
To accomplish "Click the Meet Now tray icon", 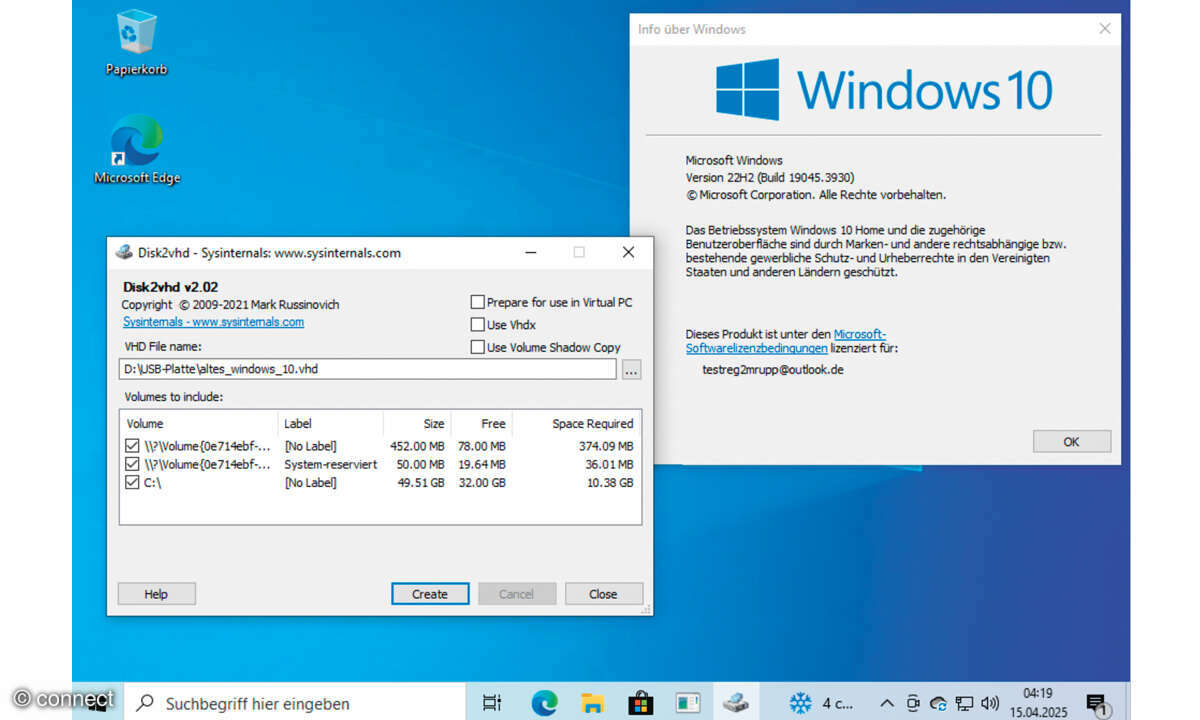I will point(914,703).
